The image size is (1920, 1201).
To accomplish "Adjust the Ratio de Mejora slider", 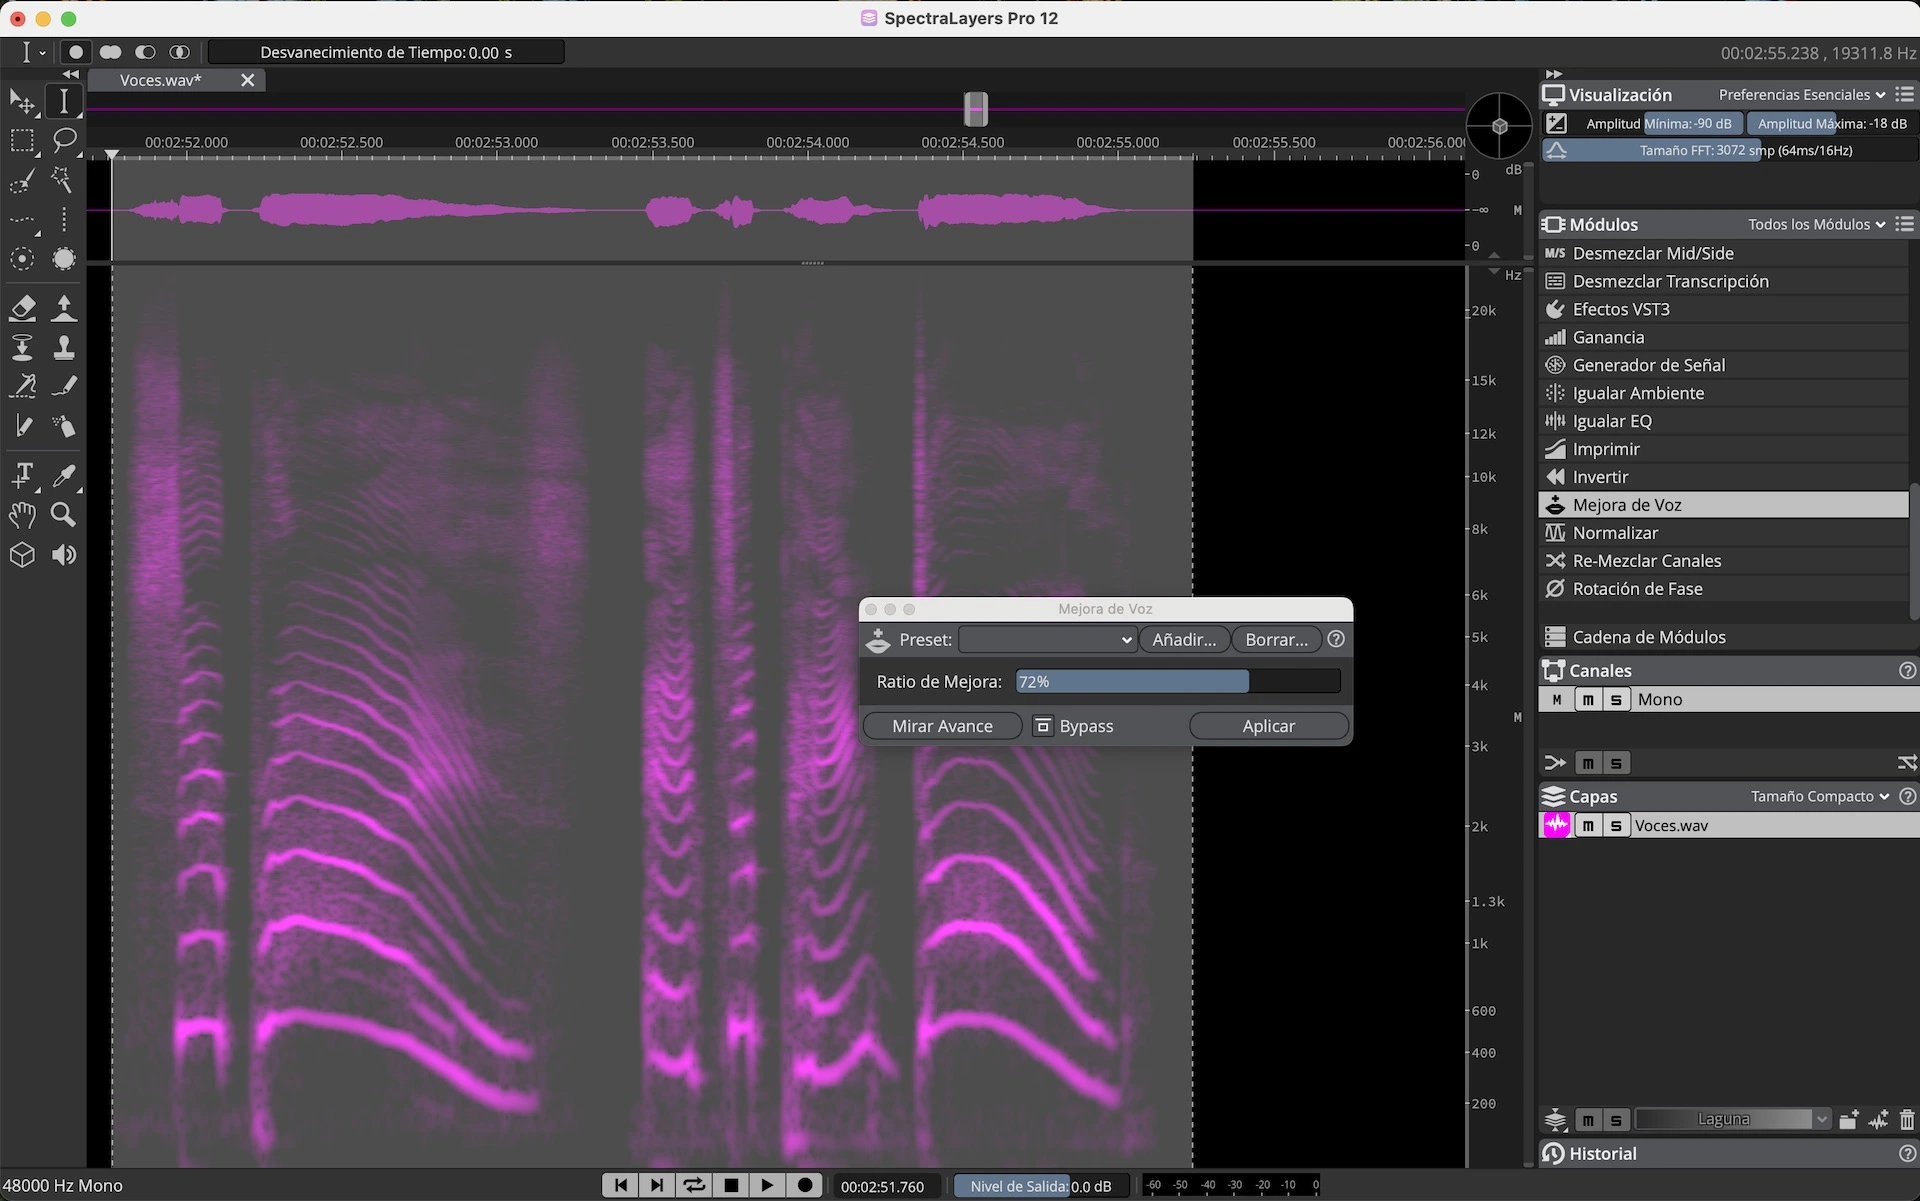I will tap(1178, 682).
